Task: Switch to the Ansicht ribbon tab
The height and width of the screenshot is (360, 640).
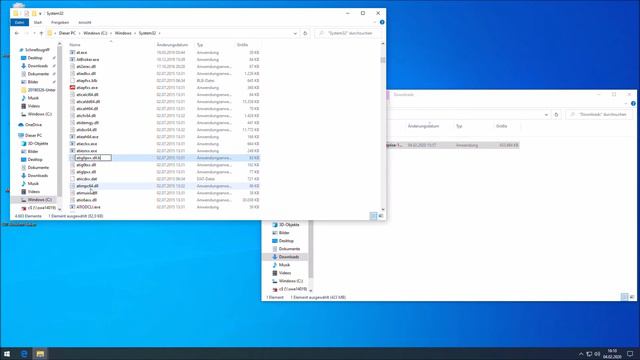Action: [85, 22]
